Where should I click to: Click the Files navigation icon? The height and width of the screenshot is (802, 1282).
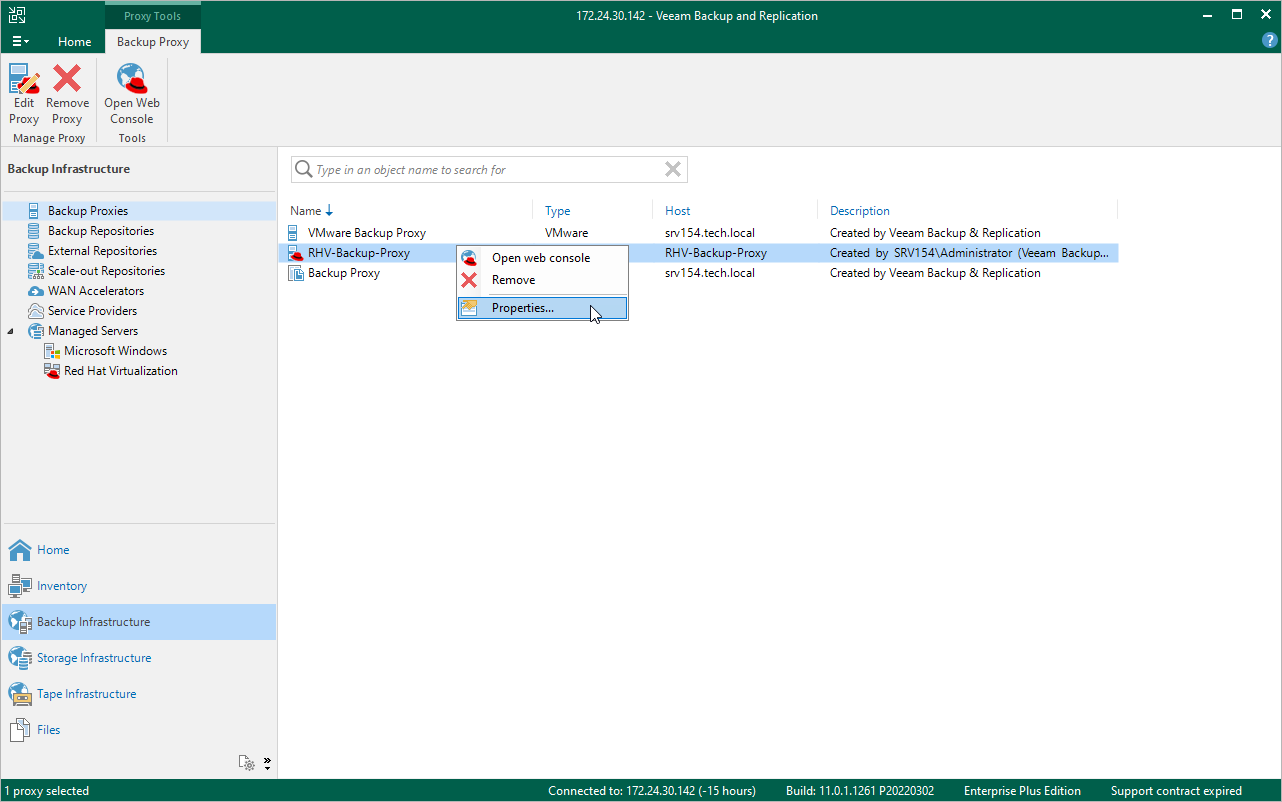20,730
